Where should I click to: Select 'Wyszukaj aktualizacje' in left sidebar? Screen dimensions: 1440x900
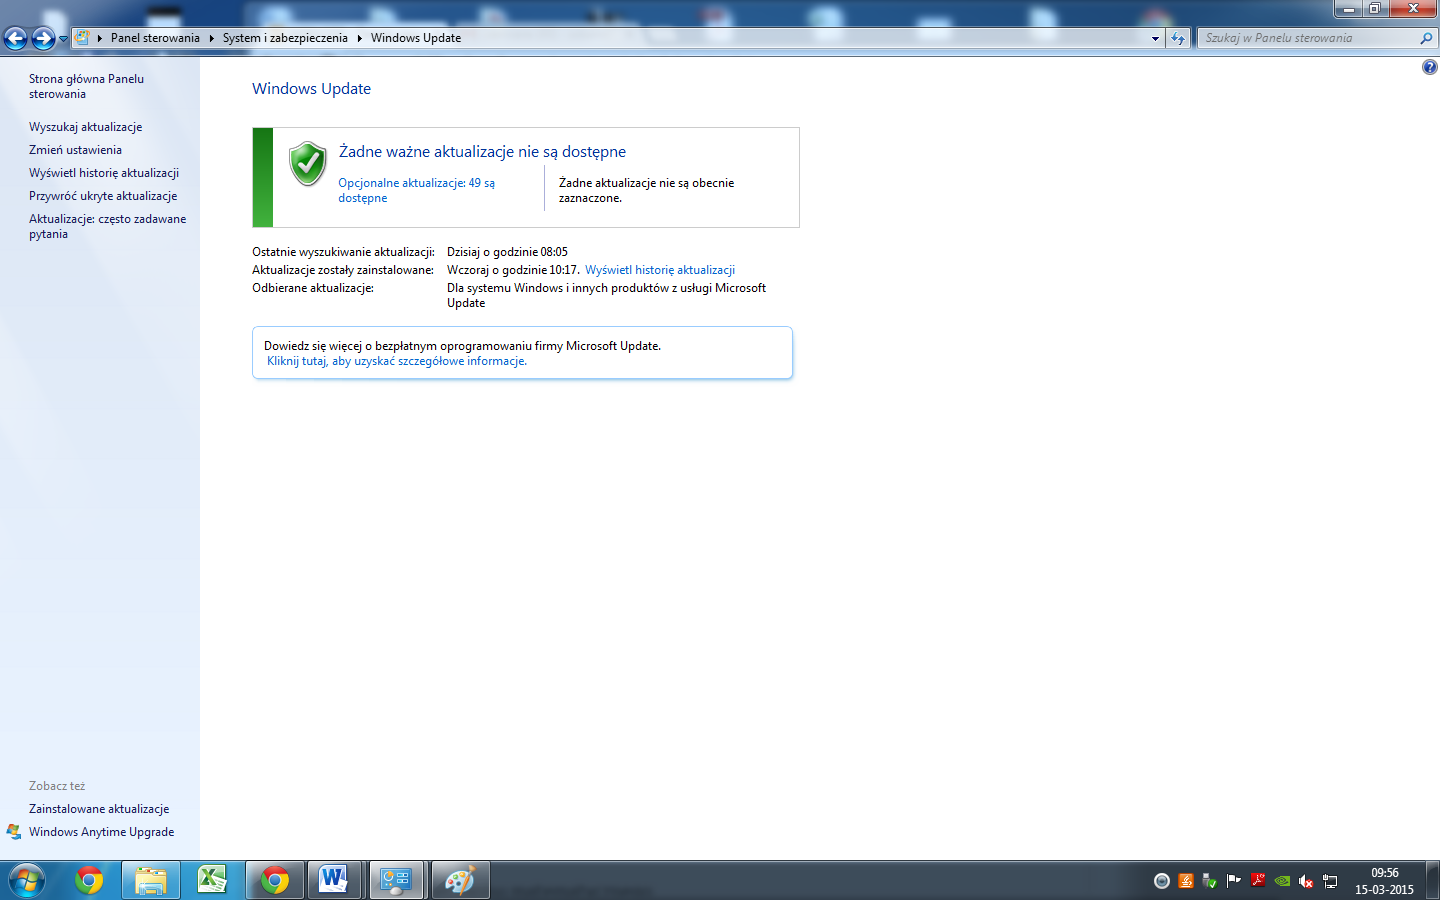pyautogui.click(x=85, y=127)
